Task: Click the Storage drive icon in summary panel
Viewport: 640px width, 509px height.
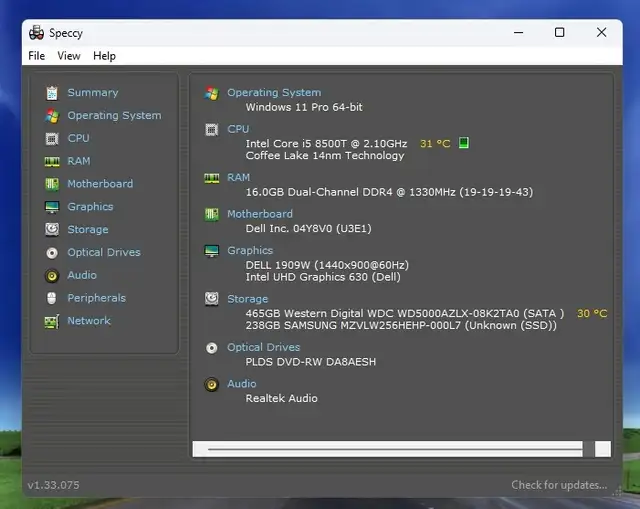Action: tap(211, 299)
